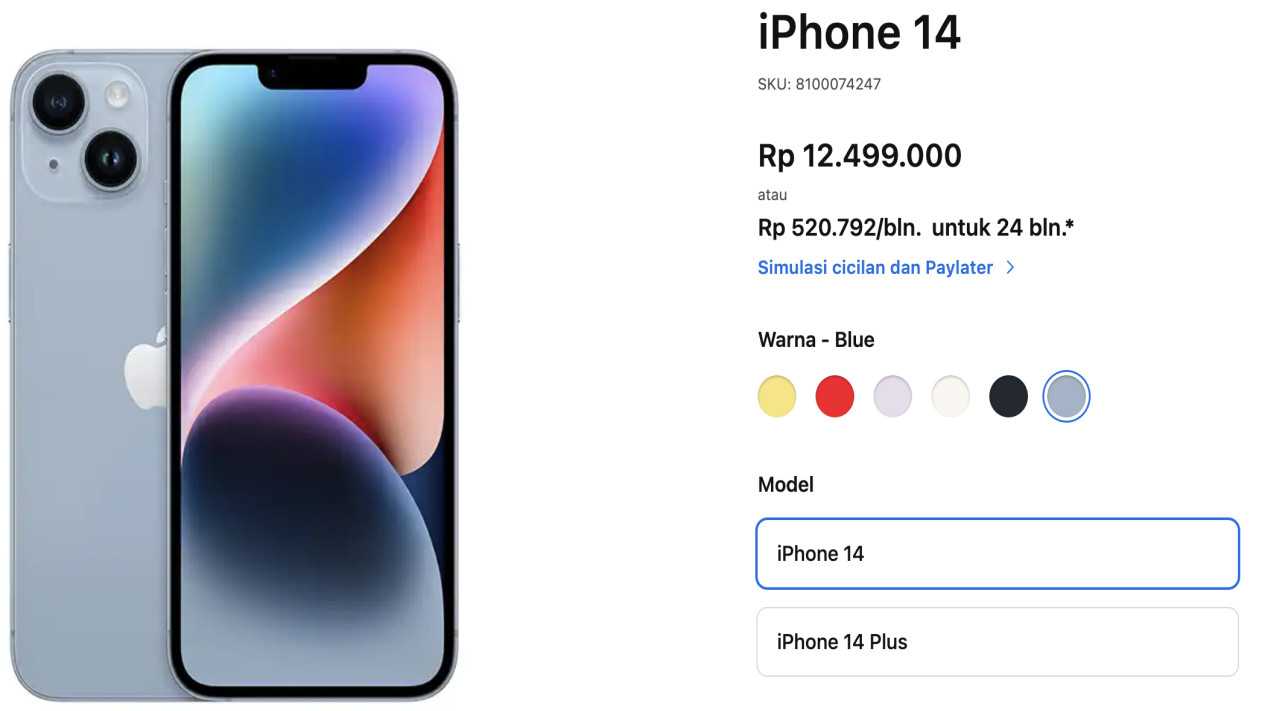This screenshot has height=711, width=1265.
Task: Open Simulasi cicilan dan Paylater link
Action: pyautogui.click(x=875, y=267)
